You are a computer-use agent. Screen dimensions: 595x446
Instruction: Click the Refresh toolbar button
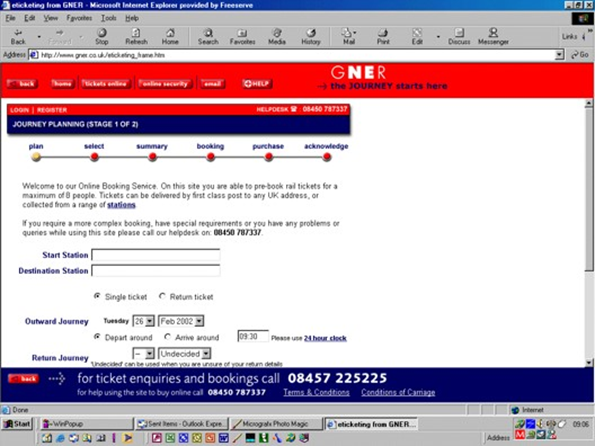136,36
